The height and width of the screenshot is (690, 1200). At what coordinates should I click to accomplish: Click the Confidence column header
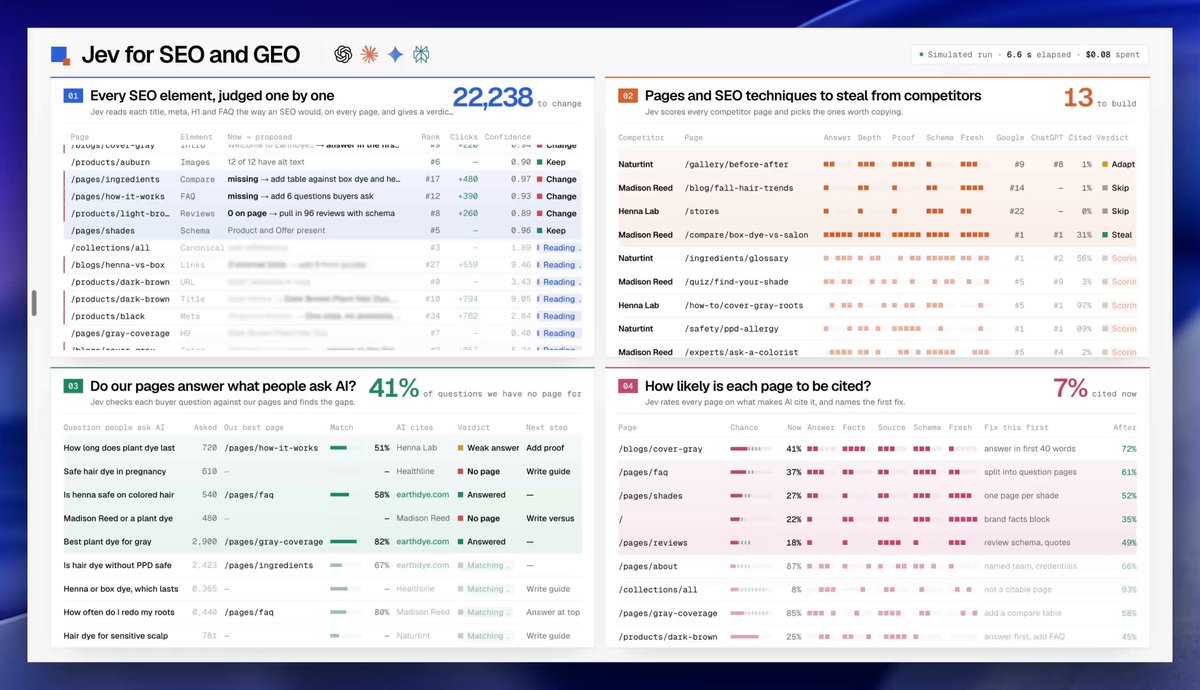[x=508, y=137]
